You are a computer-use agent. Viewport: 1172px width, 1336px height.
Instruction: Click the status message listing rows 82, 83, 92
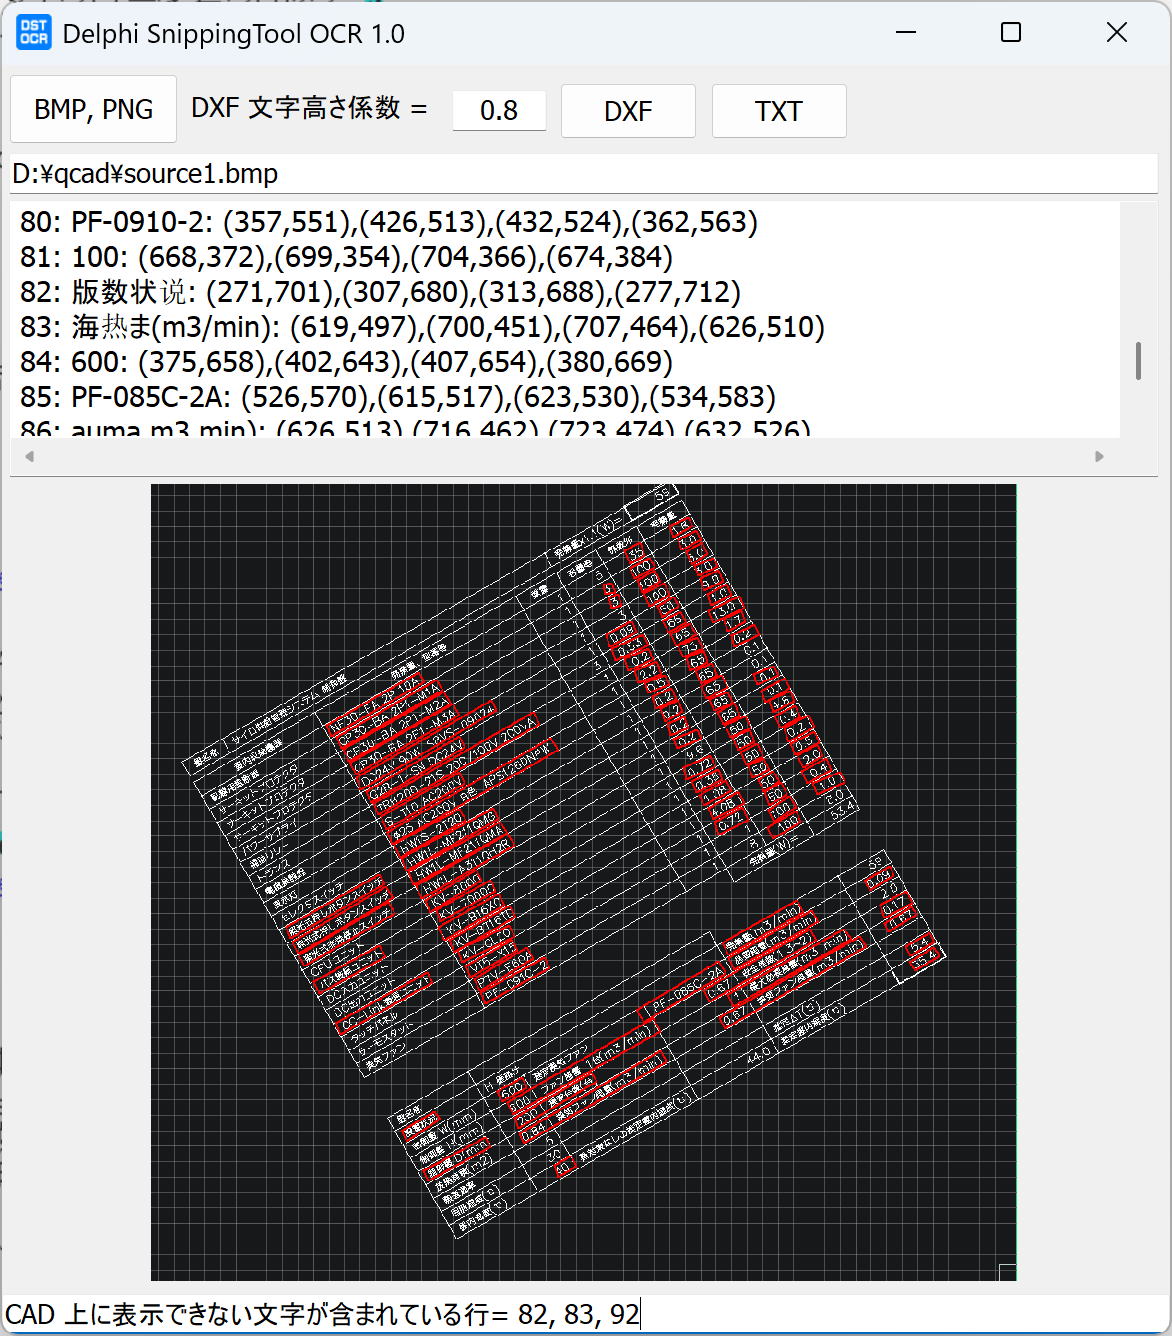point(322,1314)
